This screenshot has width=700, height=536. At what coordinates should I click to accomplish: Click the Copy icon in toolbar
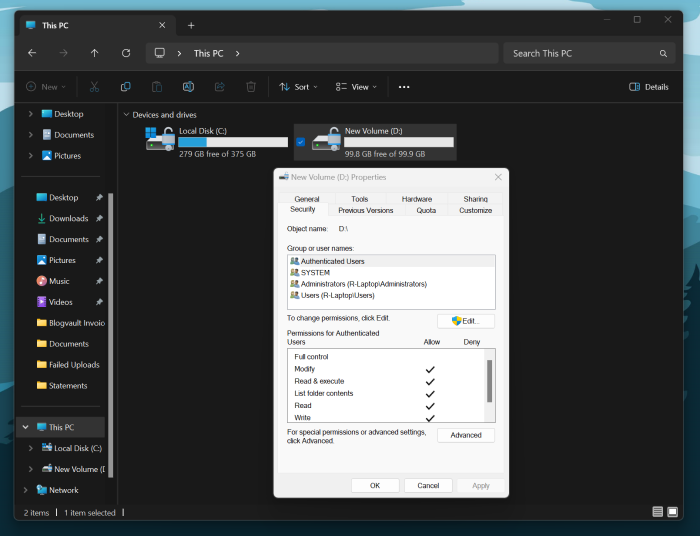pos(125,87)
